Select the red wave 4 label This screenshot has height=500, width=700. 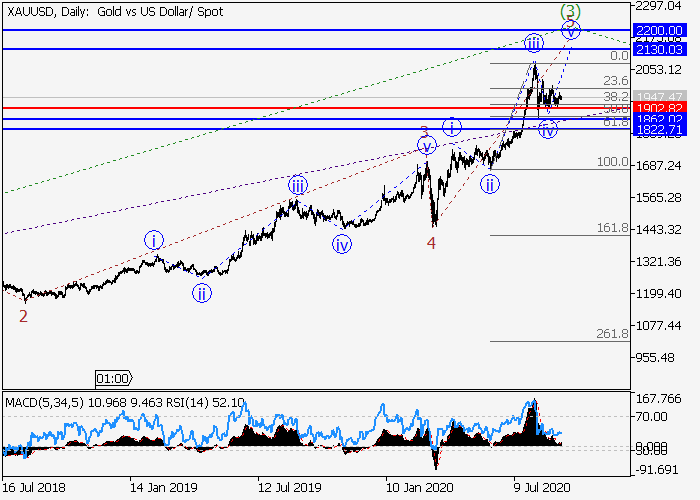coord(432,243)
